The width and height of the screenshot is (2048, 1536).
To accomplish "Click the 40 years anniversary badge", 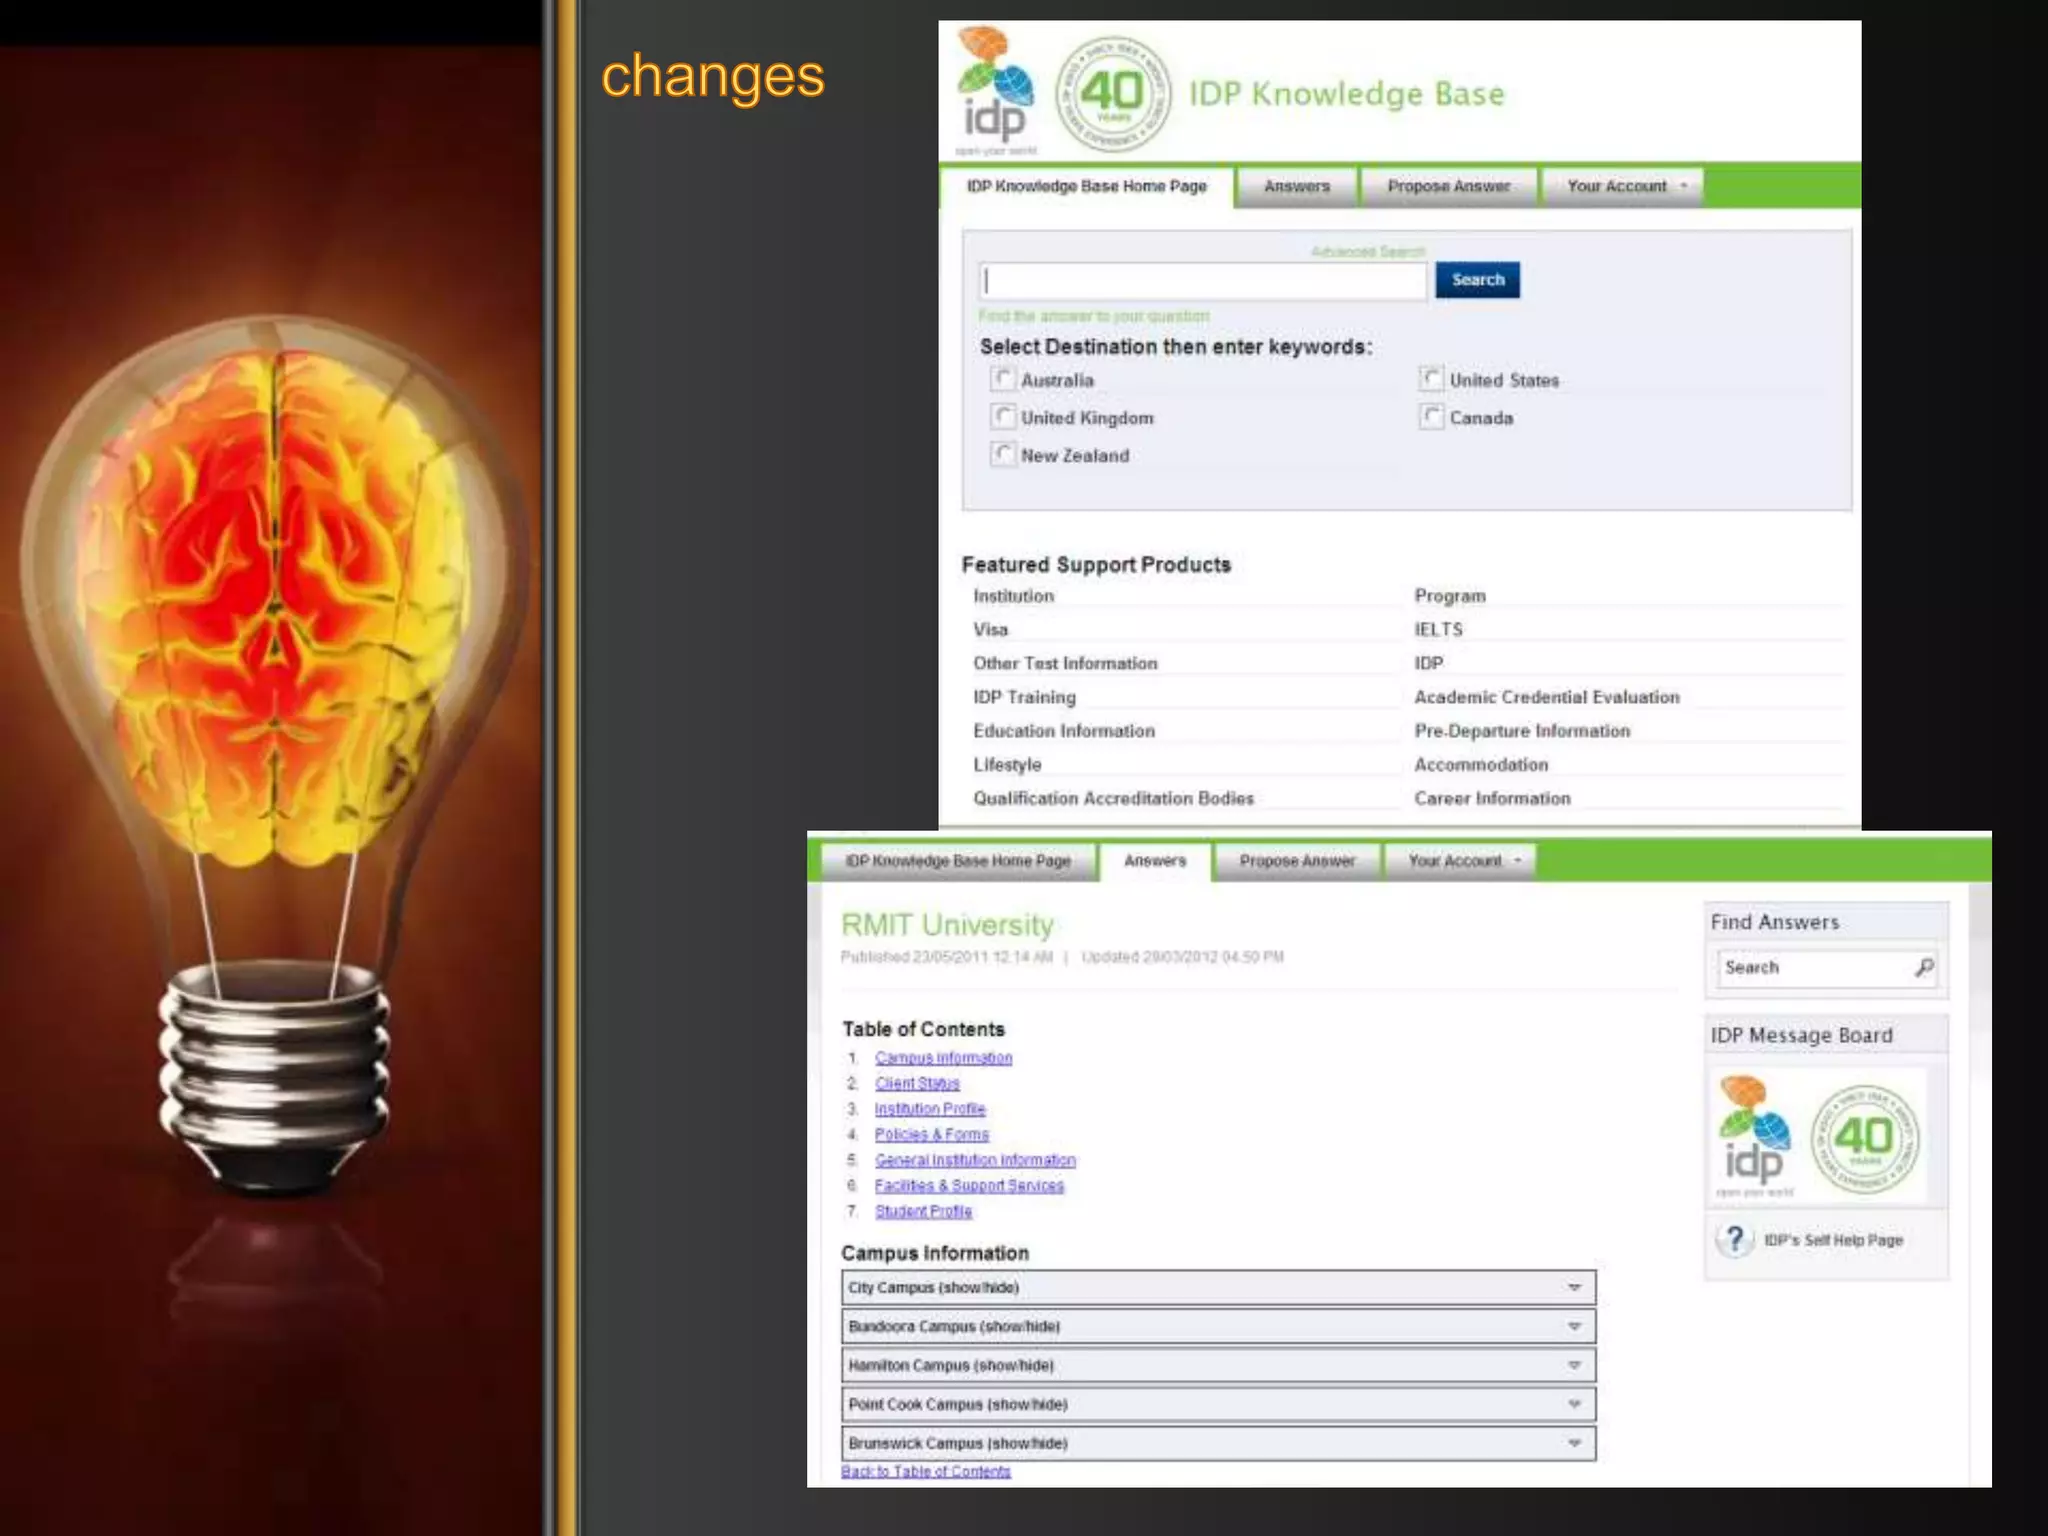I will (x=1113, y=94).
